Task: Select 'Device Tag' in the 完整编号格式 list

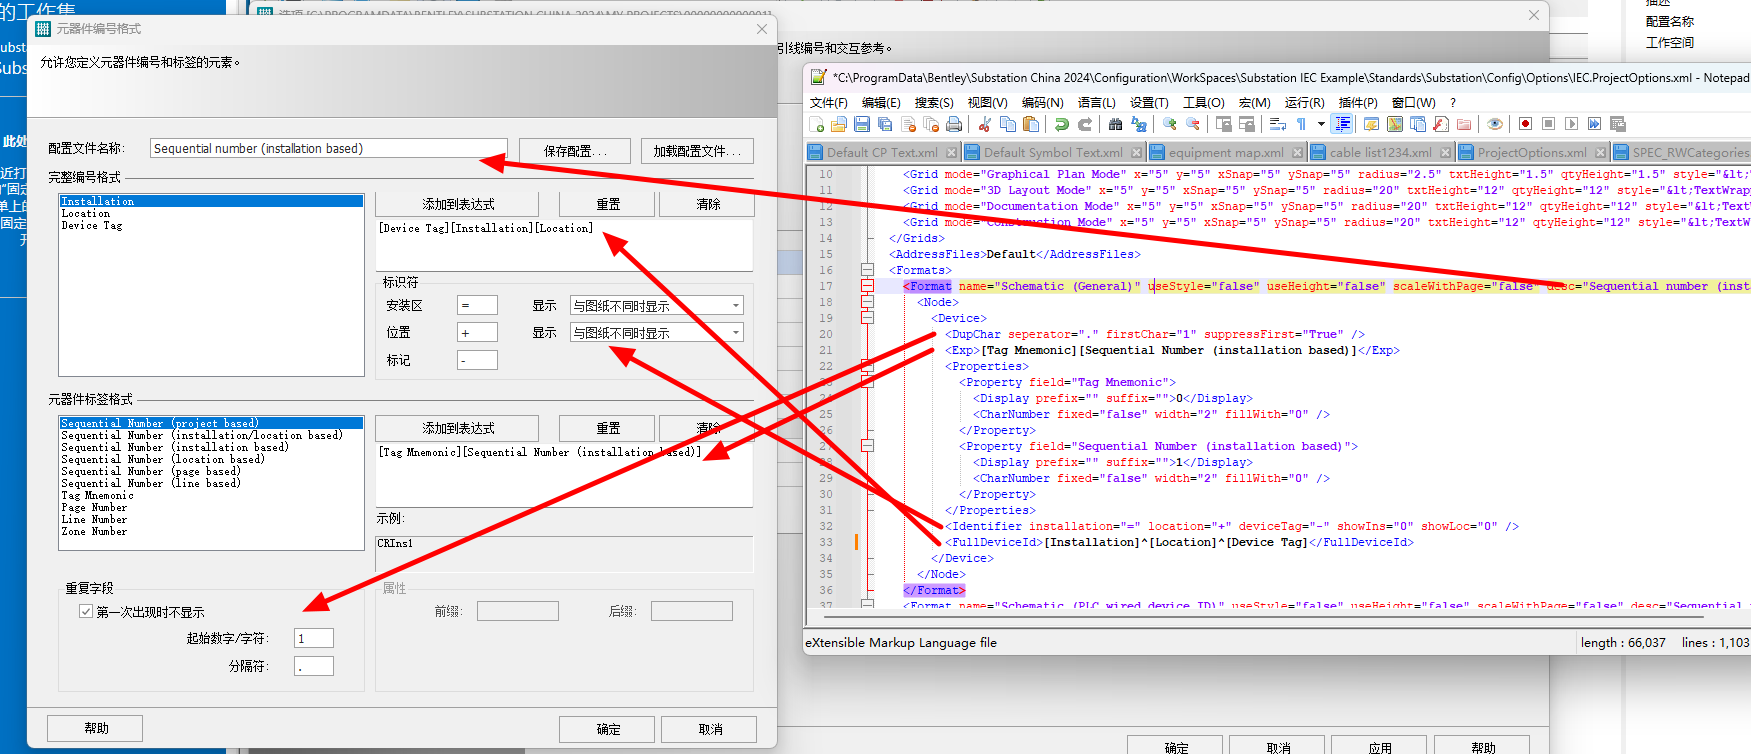Action: tap(92, 226)
